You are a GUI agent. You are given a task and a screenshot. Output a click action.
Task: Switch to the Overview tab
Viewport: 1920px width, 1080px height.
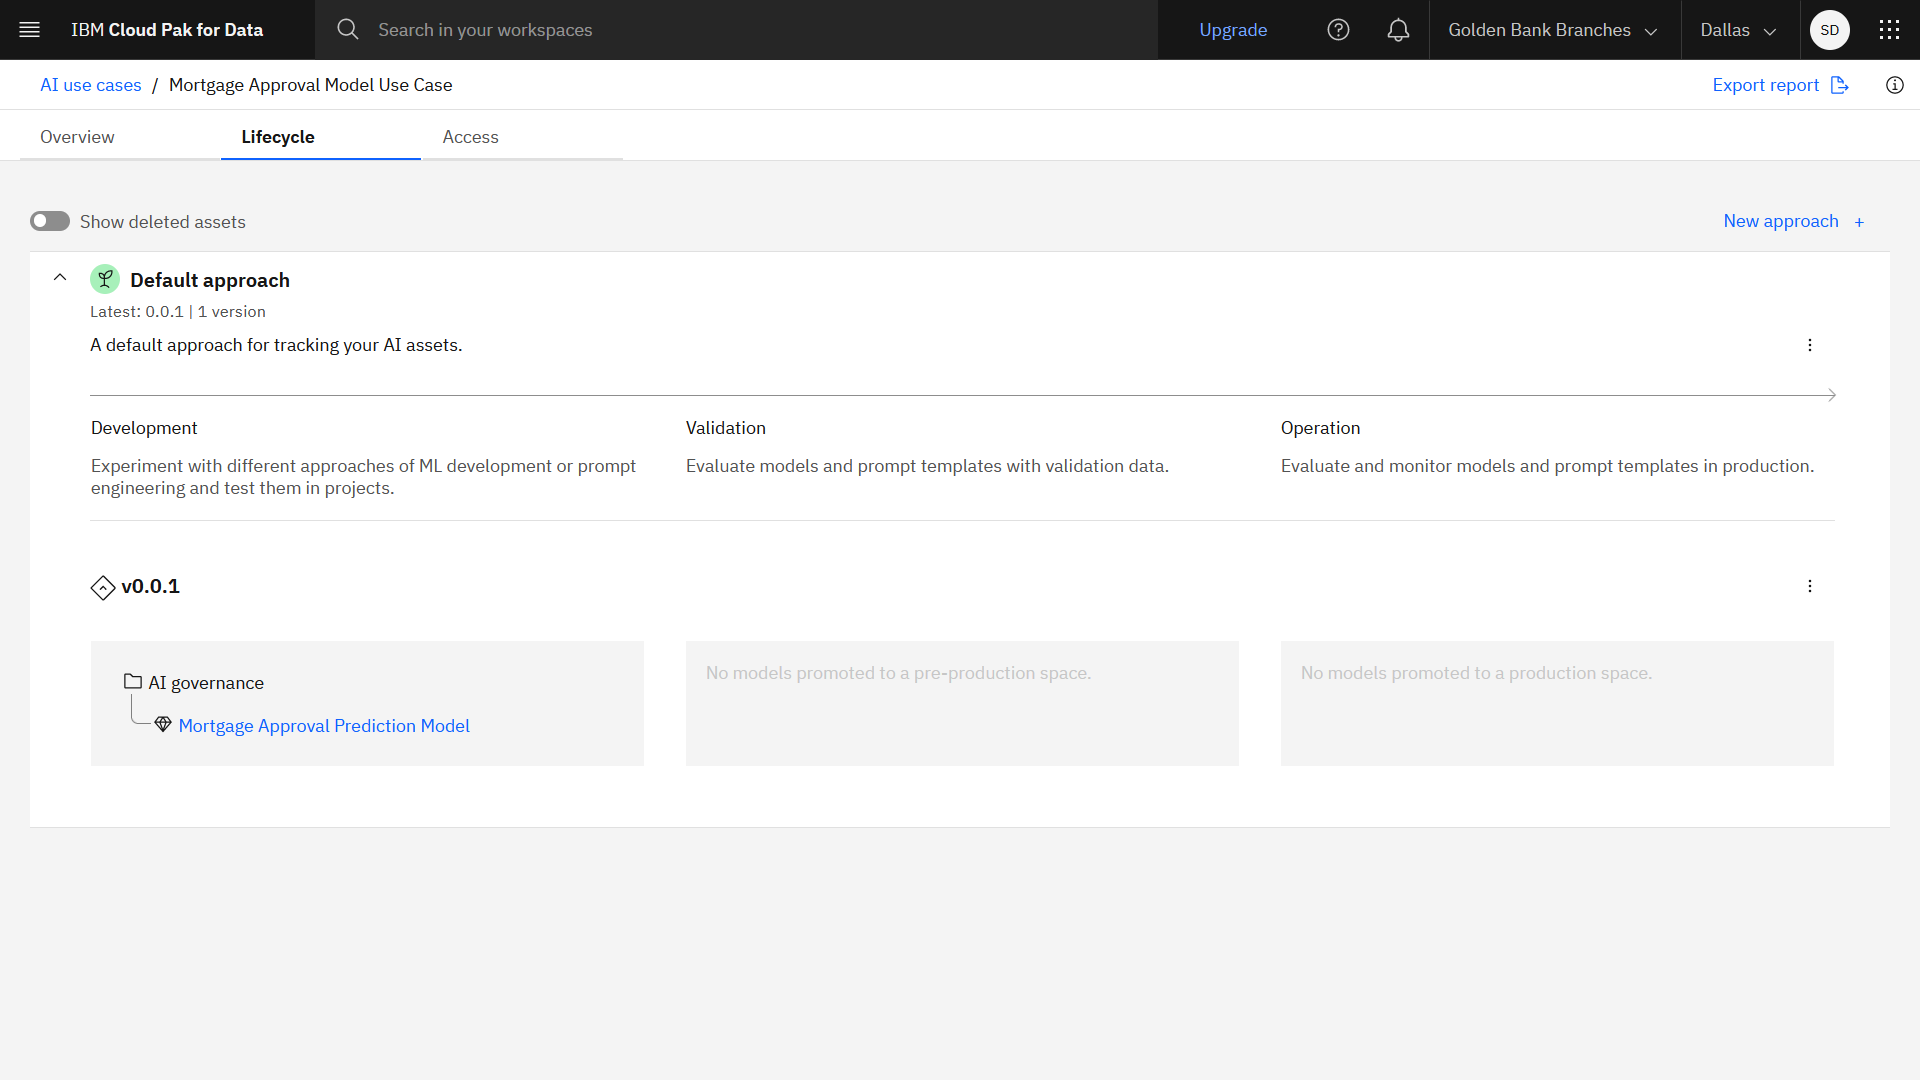(x=120, y=137)
